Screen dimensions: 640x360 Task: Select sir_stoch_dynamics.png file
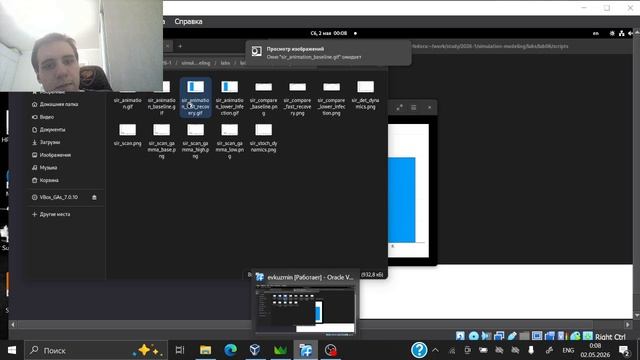click(263, 138)
